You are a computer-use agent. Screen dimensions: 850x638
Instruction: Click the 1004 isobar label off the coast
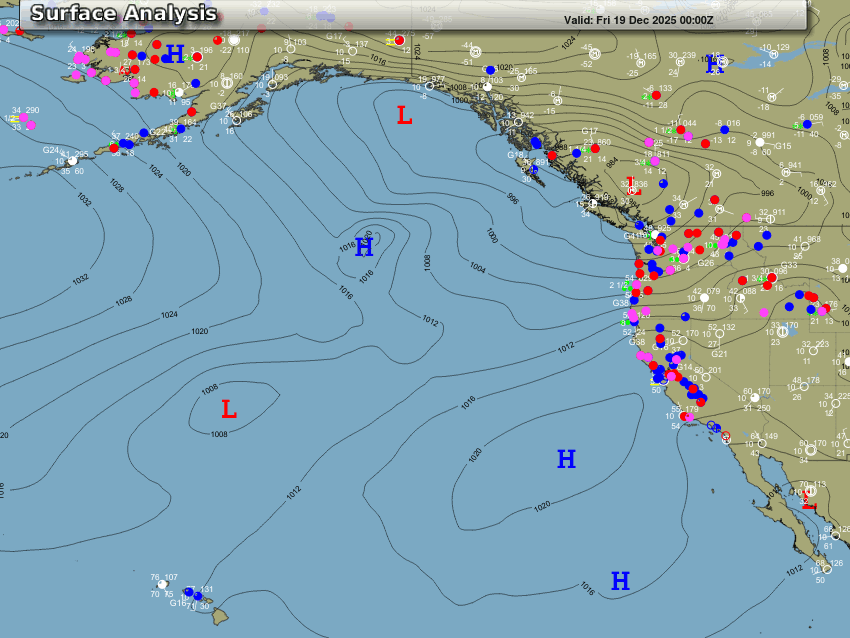tap(477, 267)
